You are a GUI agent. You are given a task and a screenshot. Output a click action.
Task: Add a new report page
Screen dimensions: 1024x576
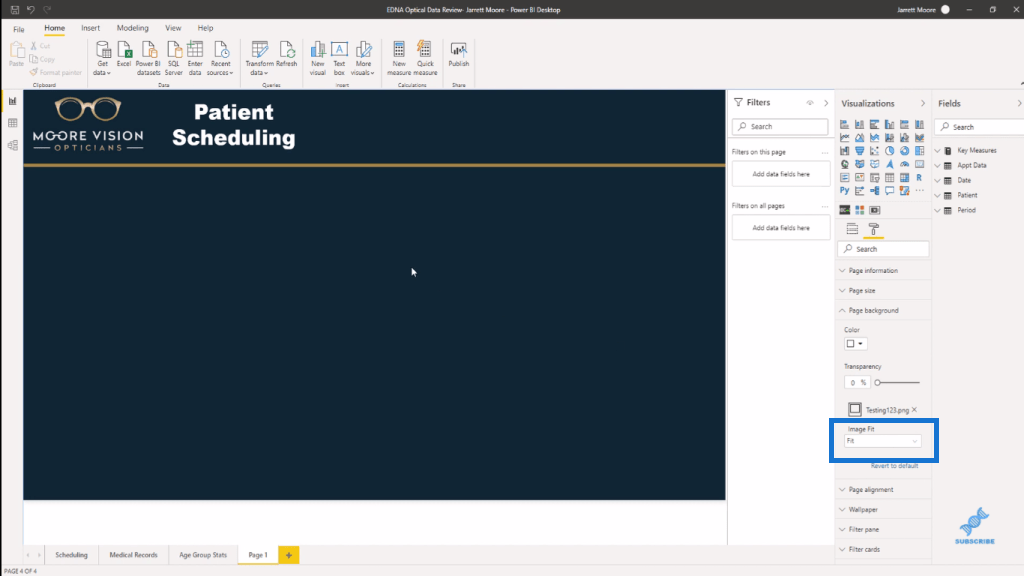[289, 555]
